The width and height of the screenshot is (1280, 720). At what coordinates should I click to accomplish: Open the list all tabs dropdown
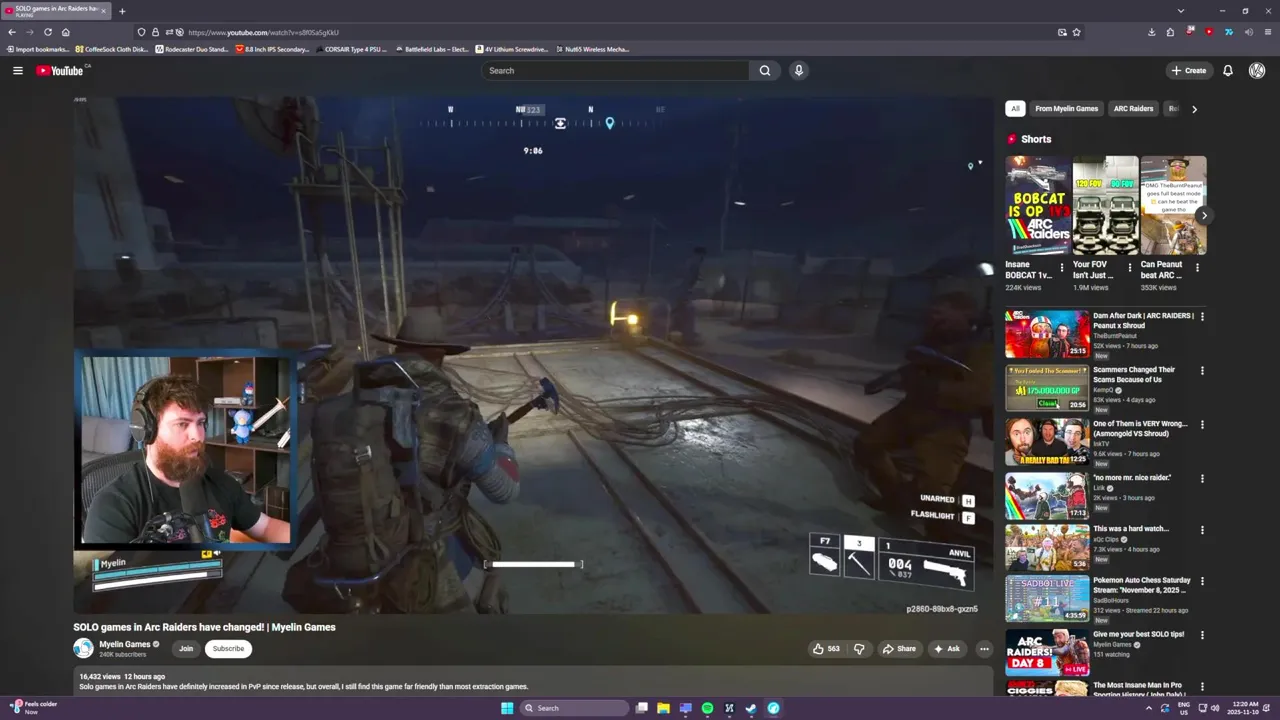[x=1180, y=11]
